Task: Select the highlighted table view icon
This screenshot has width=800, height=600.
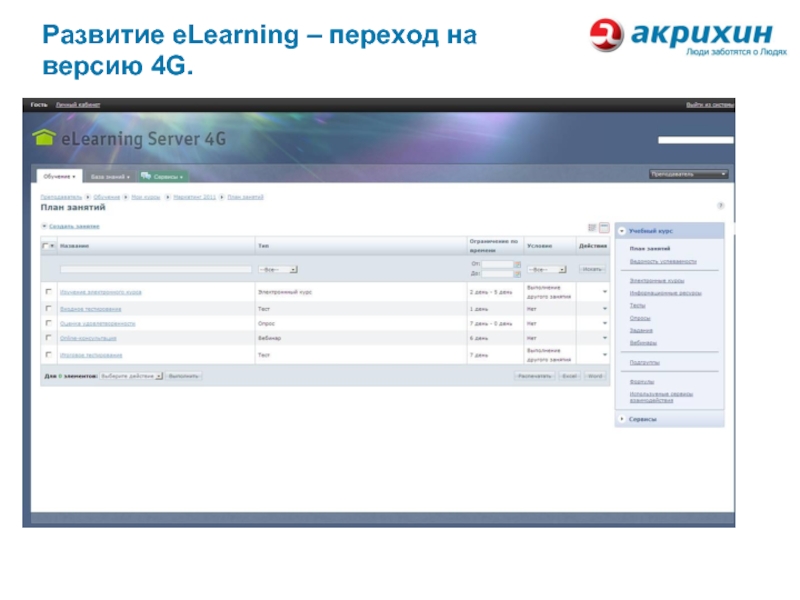Action: [x=604, y=228]
